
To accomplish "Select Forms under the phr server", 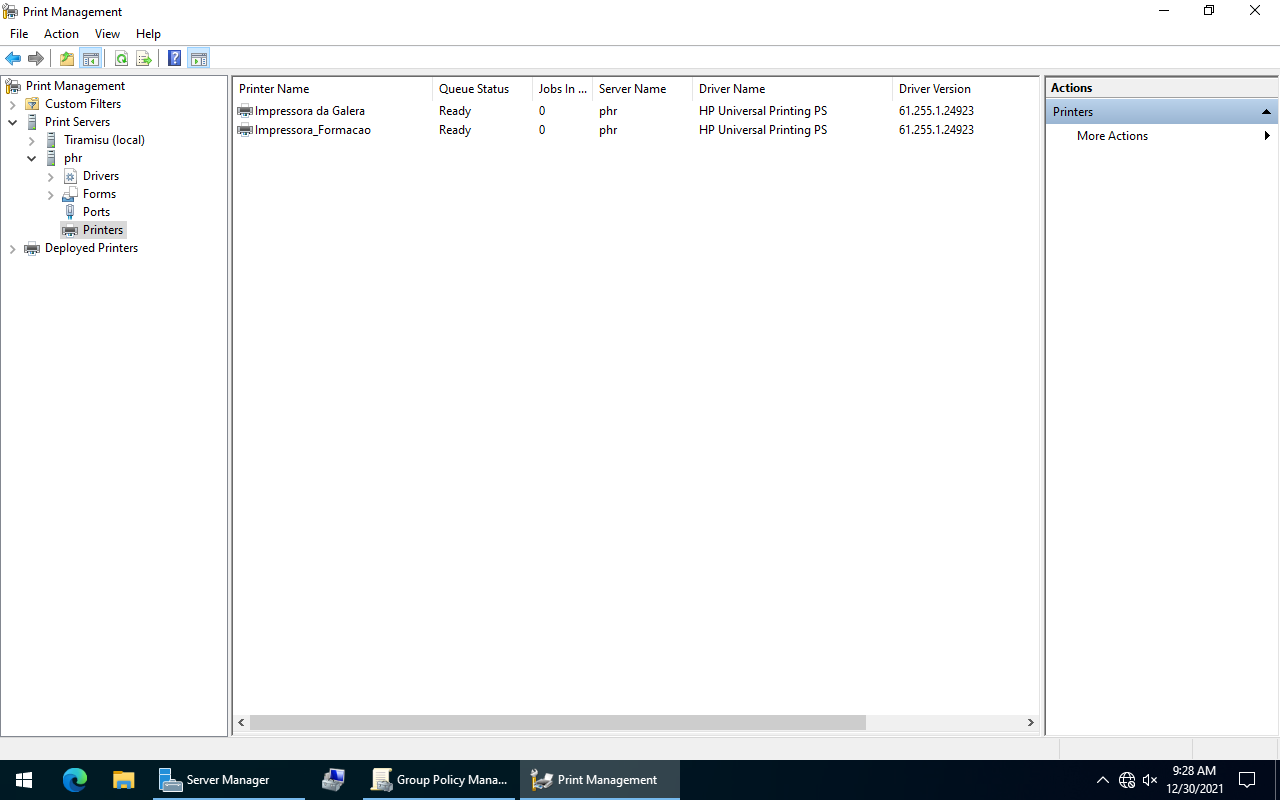I will (x=99, y=194).
